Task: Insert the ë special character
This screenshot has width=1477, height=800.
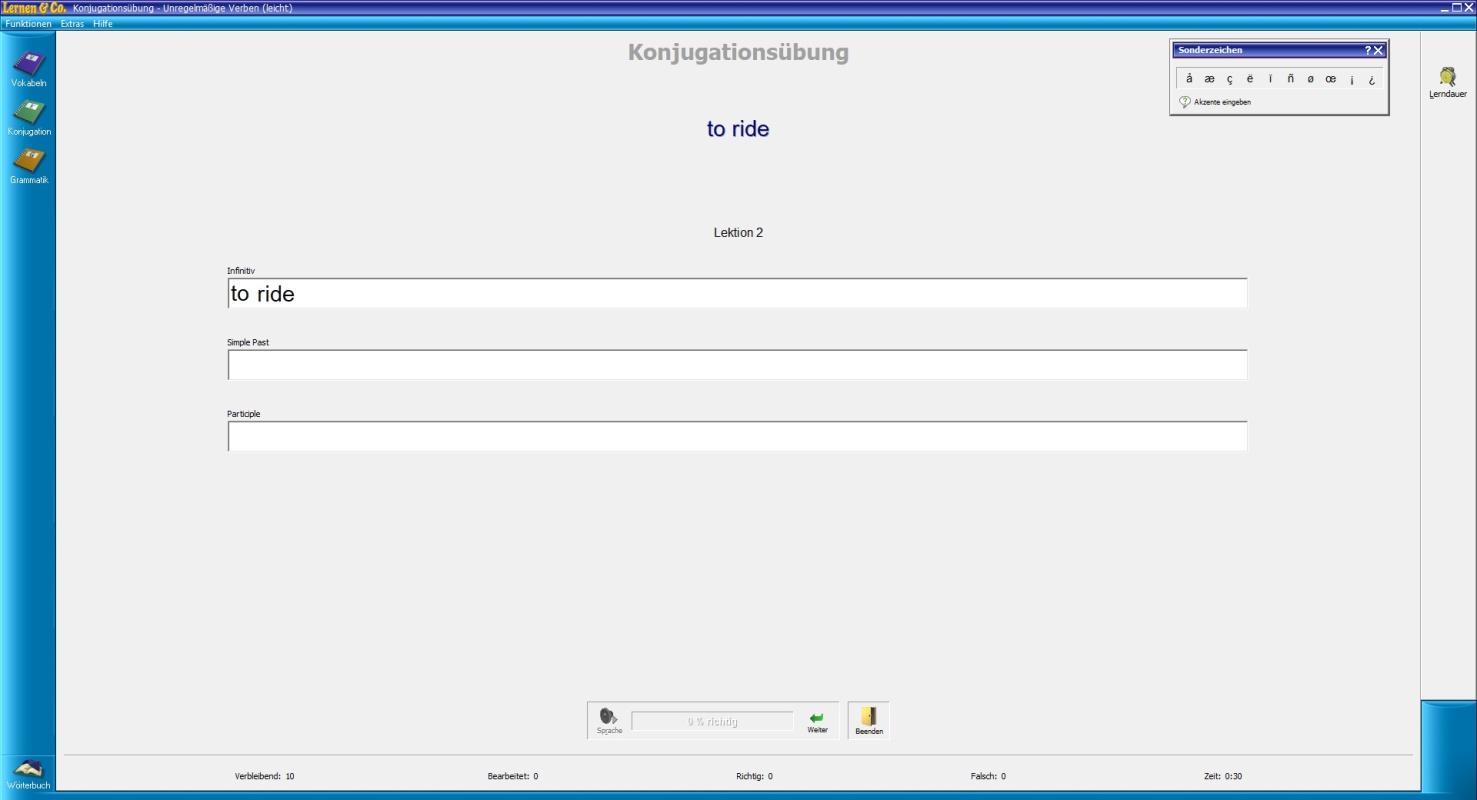Action: tap(1249, 79)
